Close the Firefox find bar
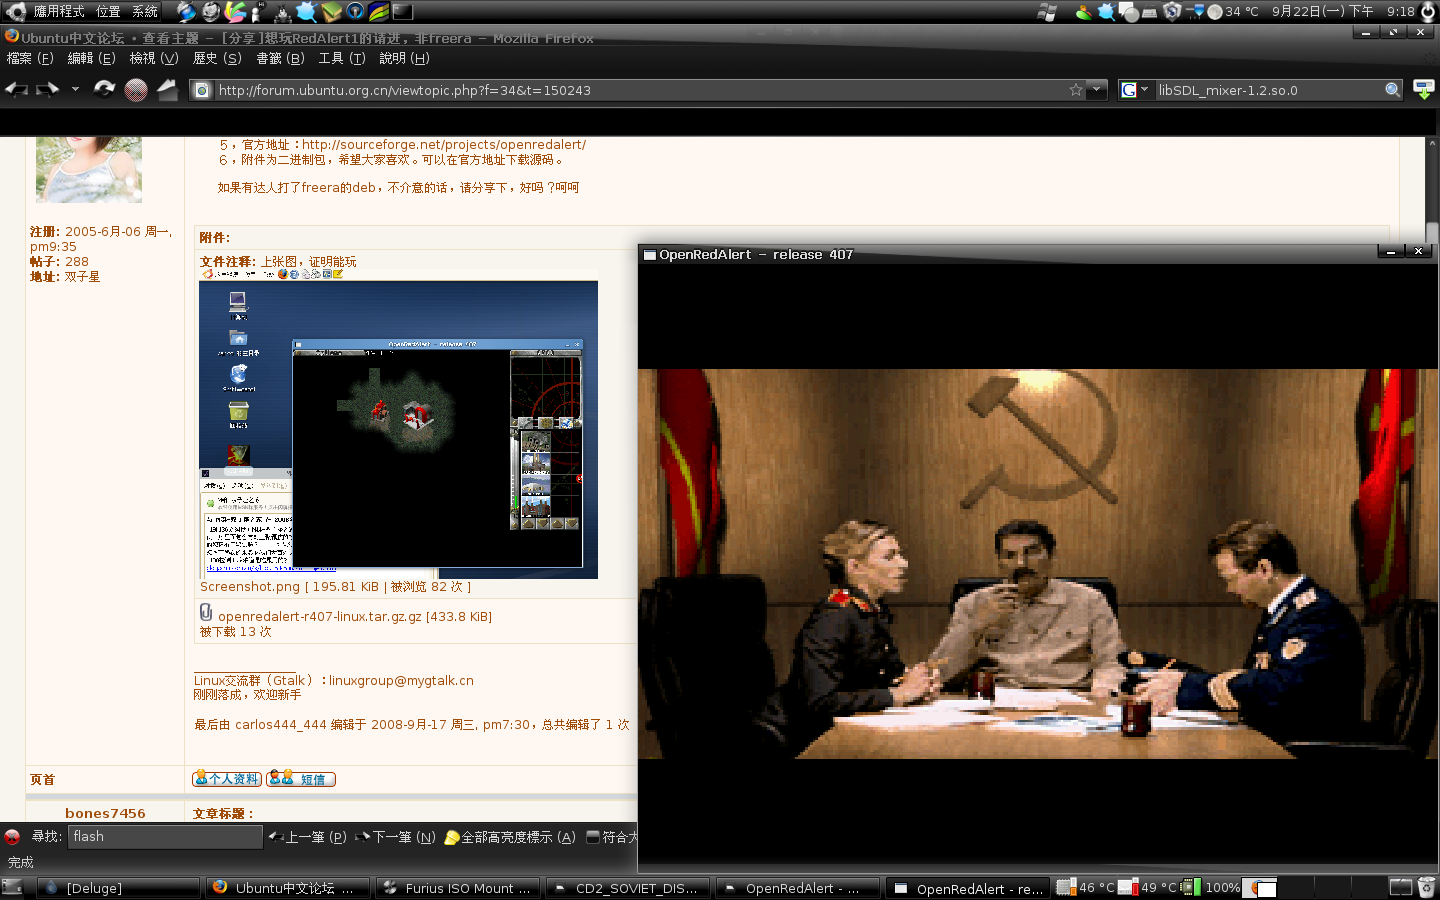The height and width of the screenshot is (900, 1440). [x=12, y=837]
